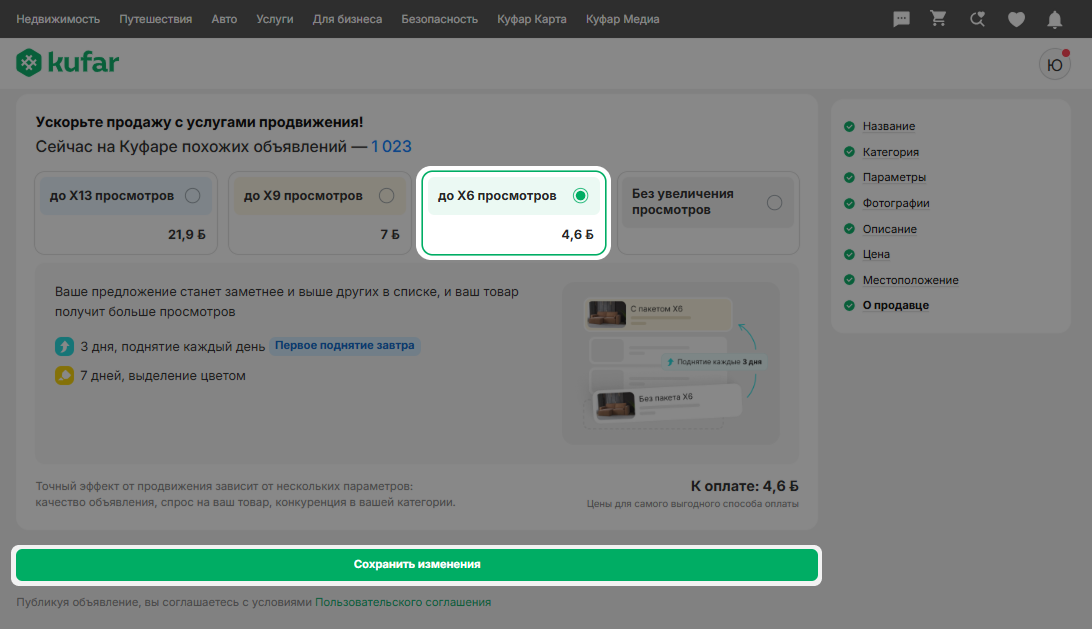Open Авто menu item

(x=224, y=19)
